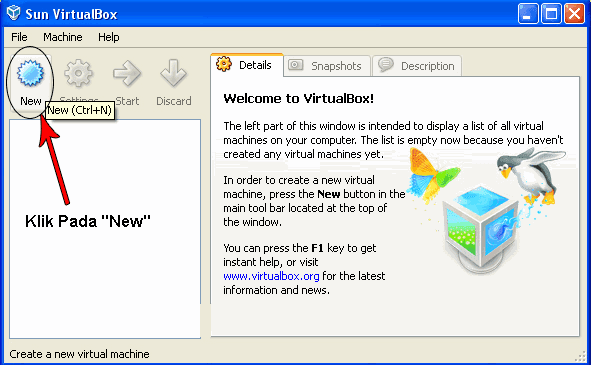This screenshot has height=365, width=591.
Task: Switch to the Snapshots tab
Action: (x=327, y=66)
